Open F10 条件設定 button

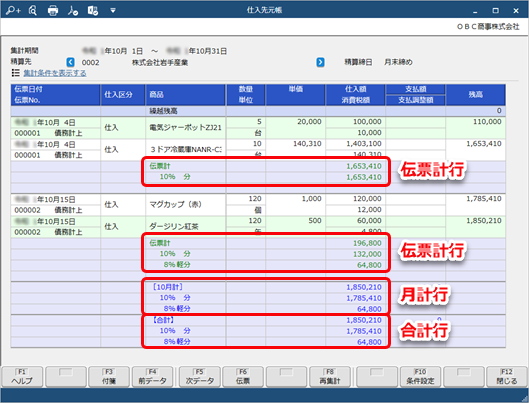pos(420,377)
